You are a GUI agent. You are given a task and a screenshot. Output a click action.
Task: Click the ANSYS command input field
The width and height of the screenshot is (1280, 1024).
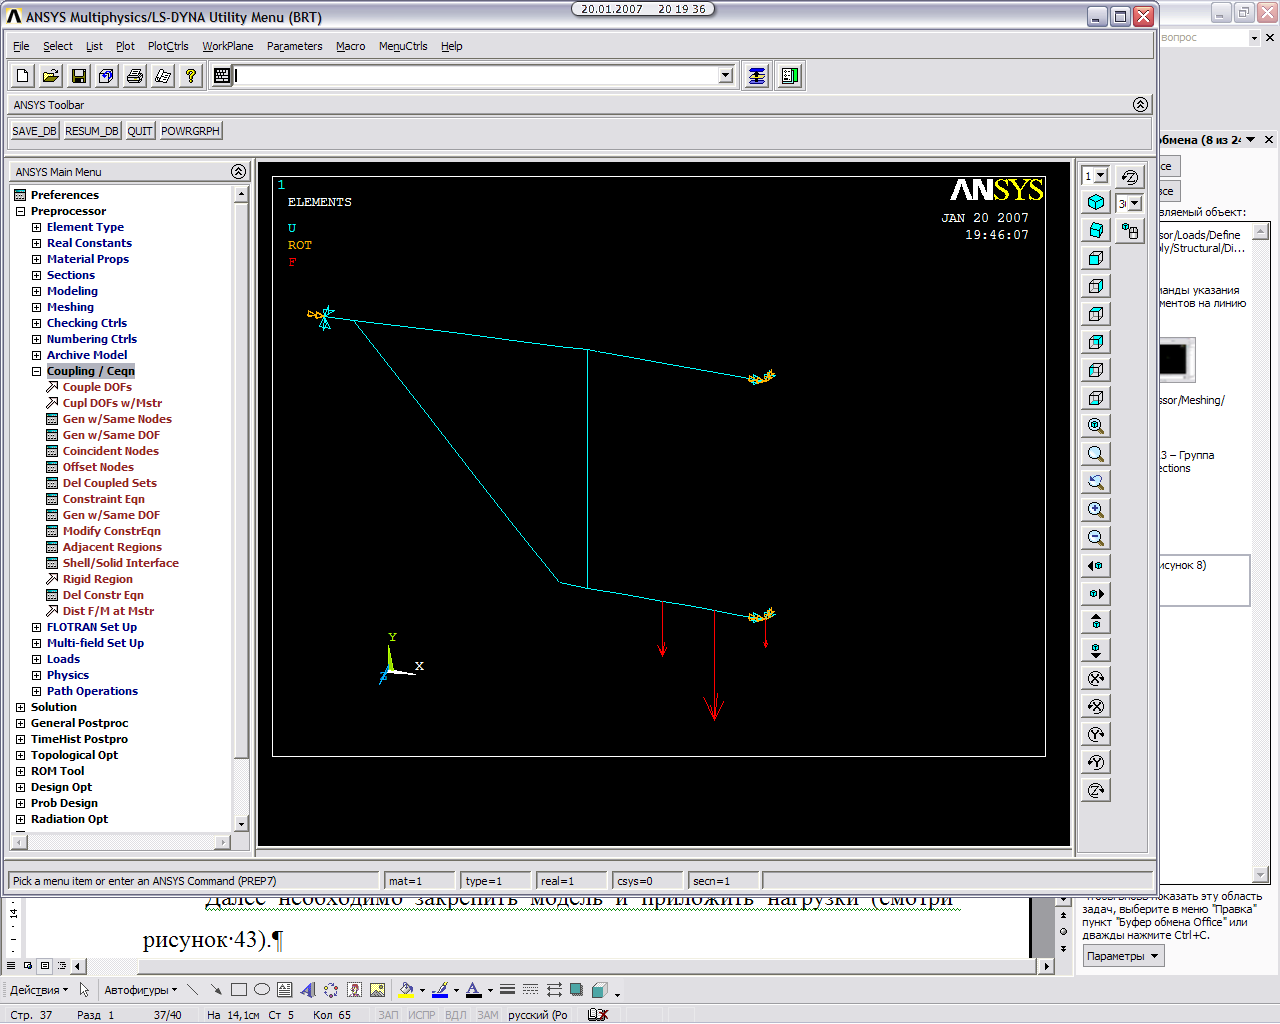click(476, 76)
